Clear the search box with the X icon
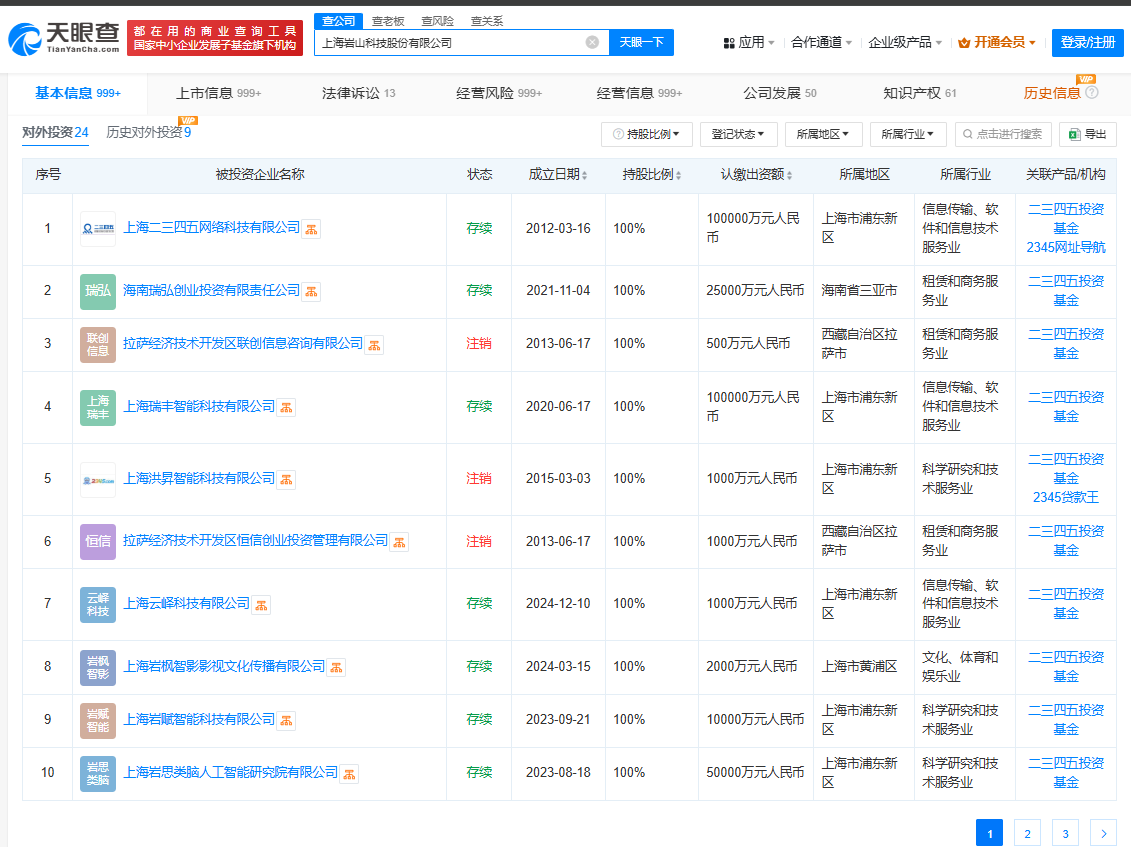Screen dimensions: 1131x847 pos(592,42)
